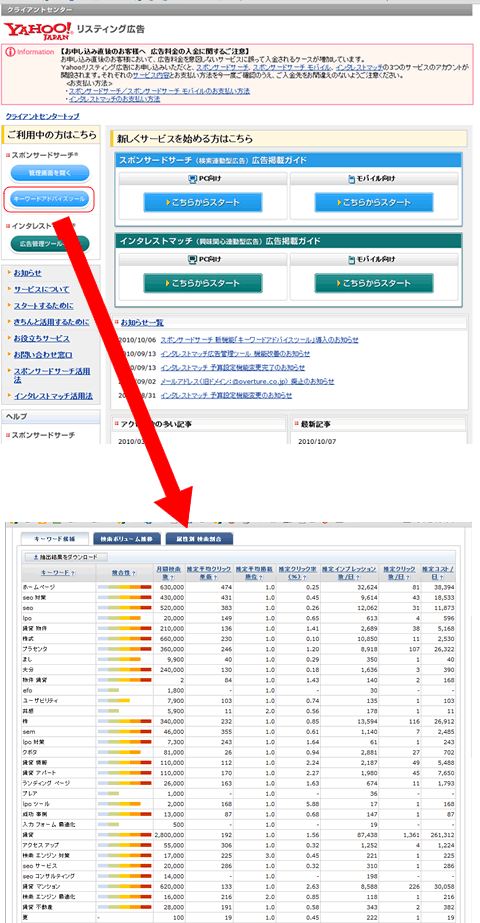Click the アクセス アップ keyword cell
The width and height of the screenshot is (480, 923).
point(59,845)
